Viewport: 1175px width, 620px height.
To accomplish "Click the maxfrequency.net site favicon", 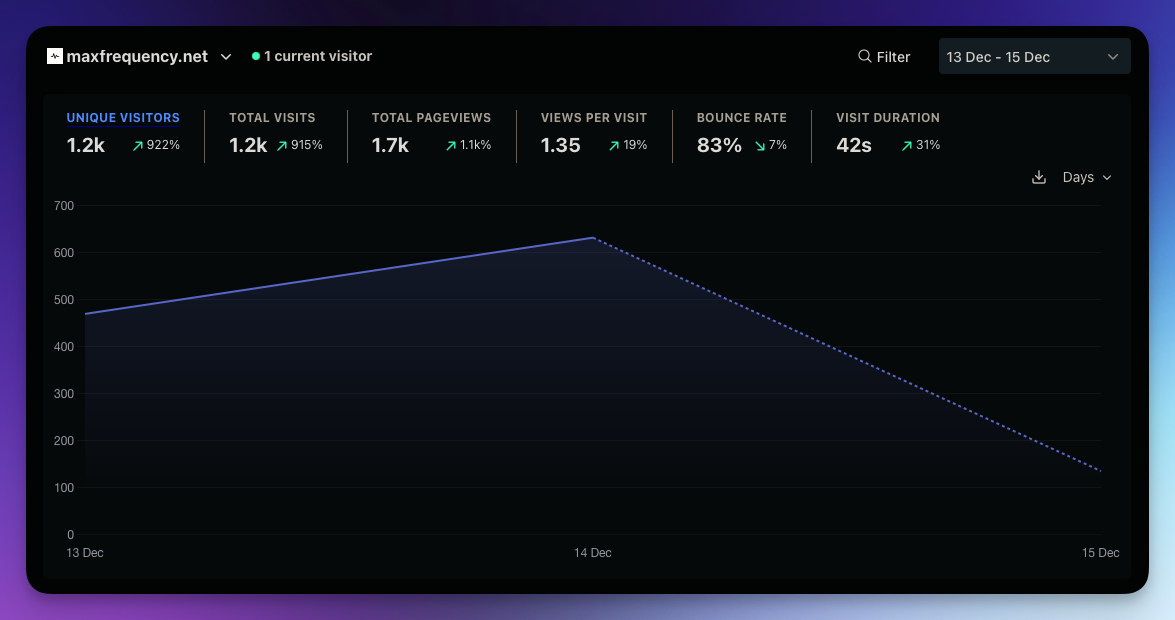I will (x=55, y=57).
